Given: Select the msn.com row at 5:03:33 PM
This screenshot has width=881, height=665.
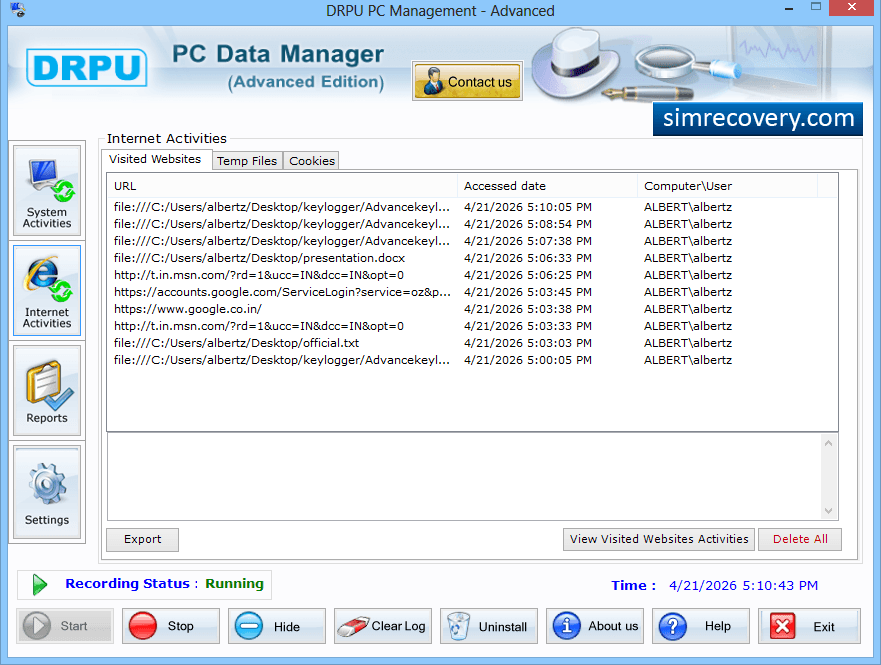Looking at the screenshot, I should point(472,326).
